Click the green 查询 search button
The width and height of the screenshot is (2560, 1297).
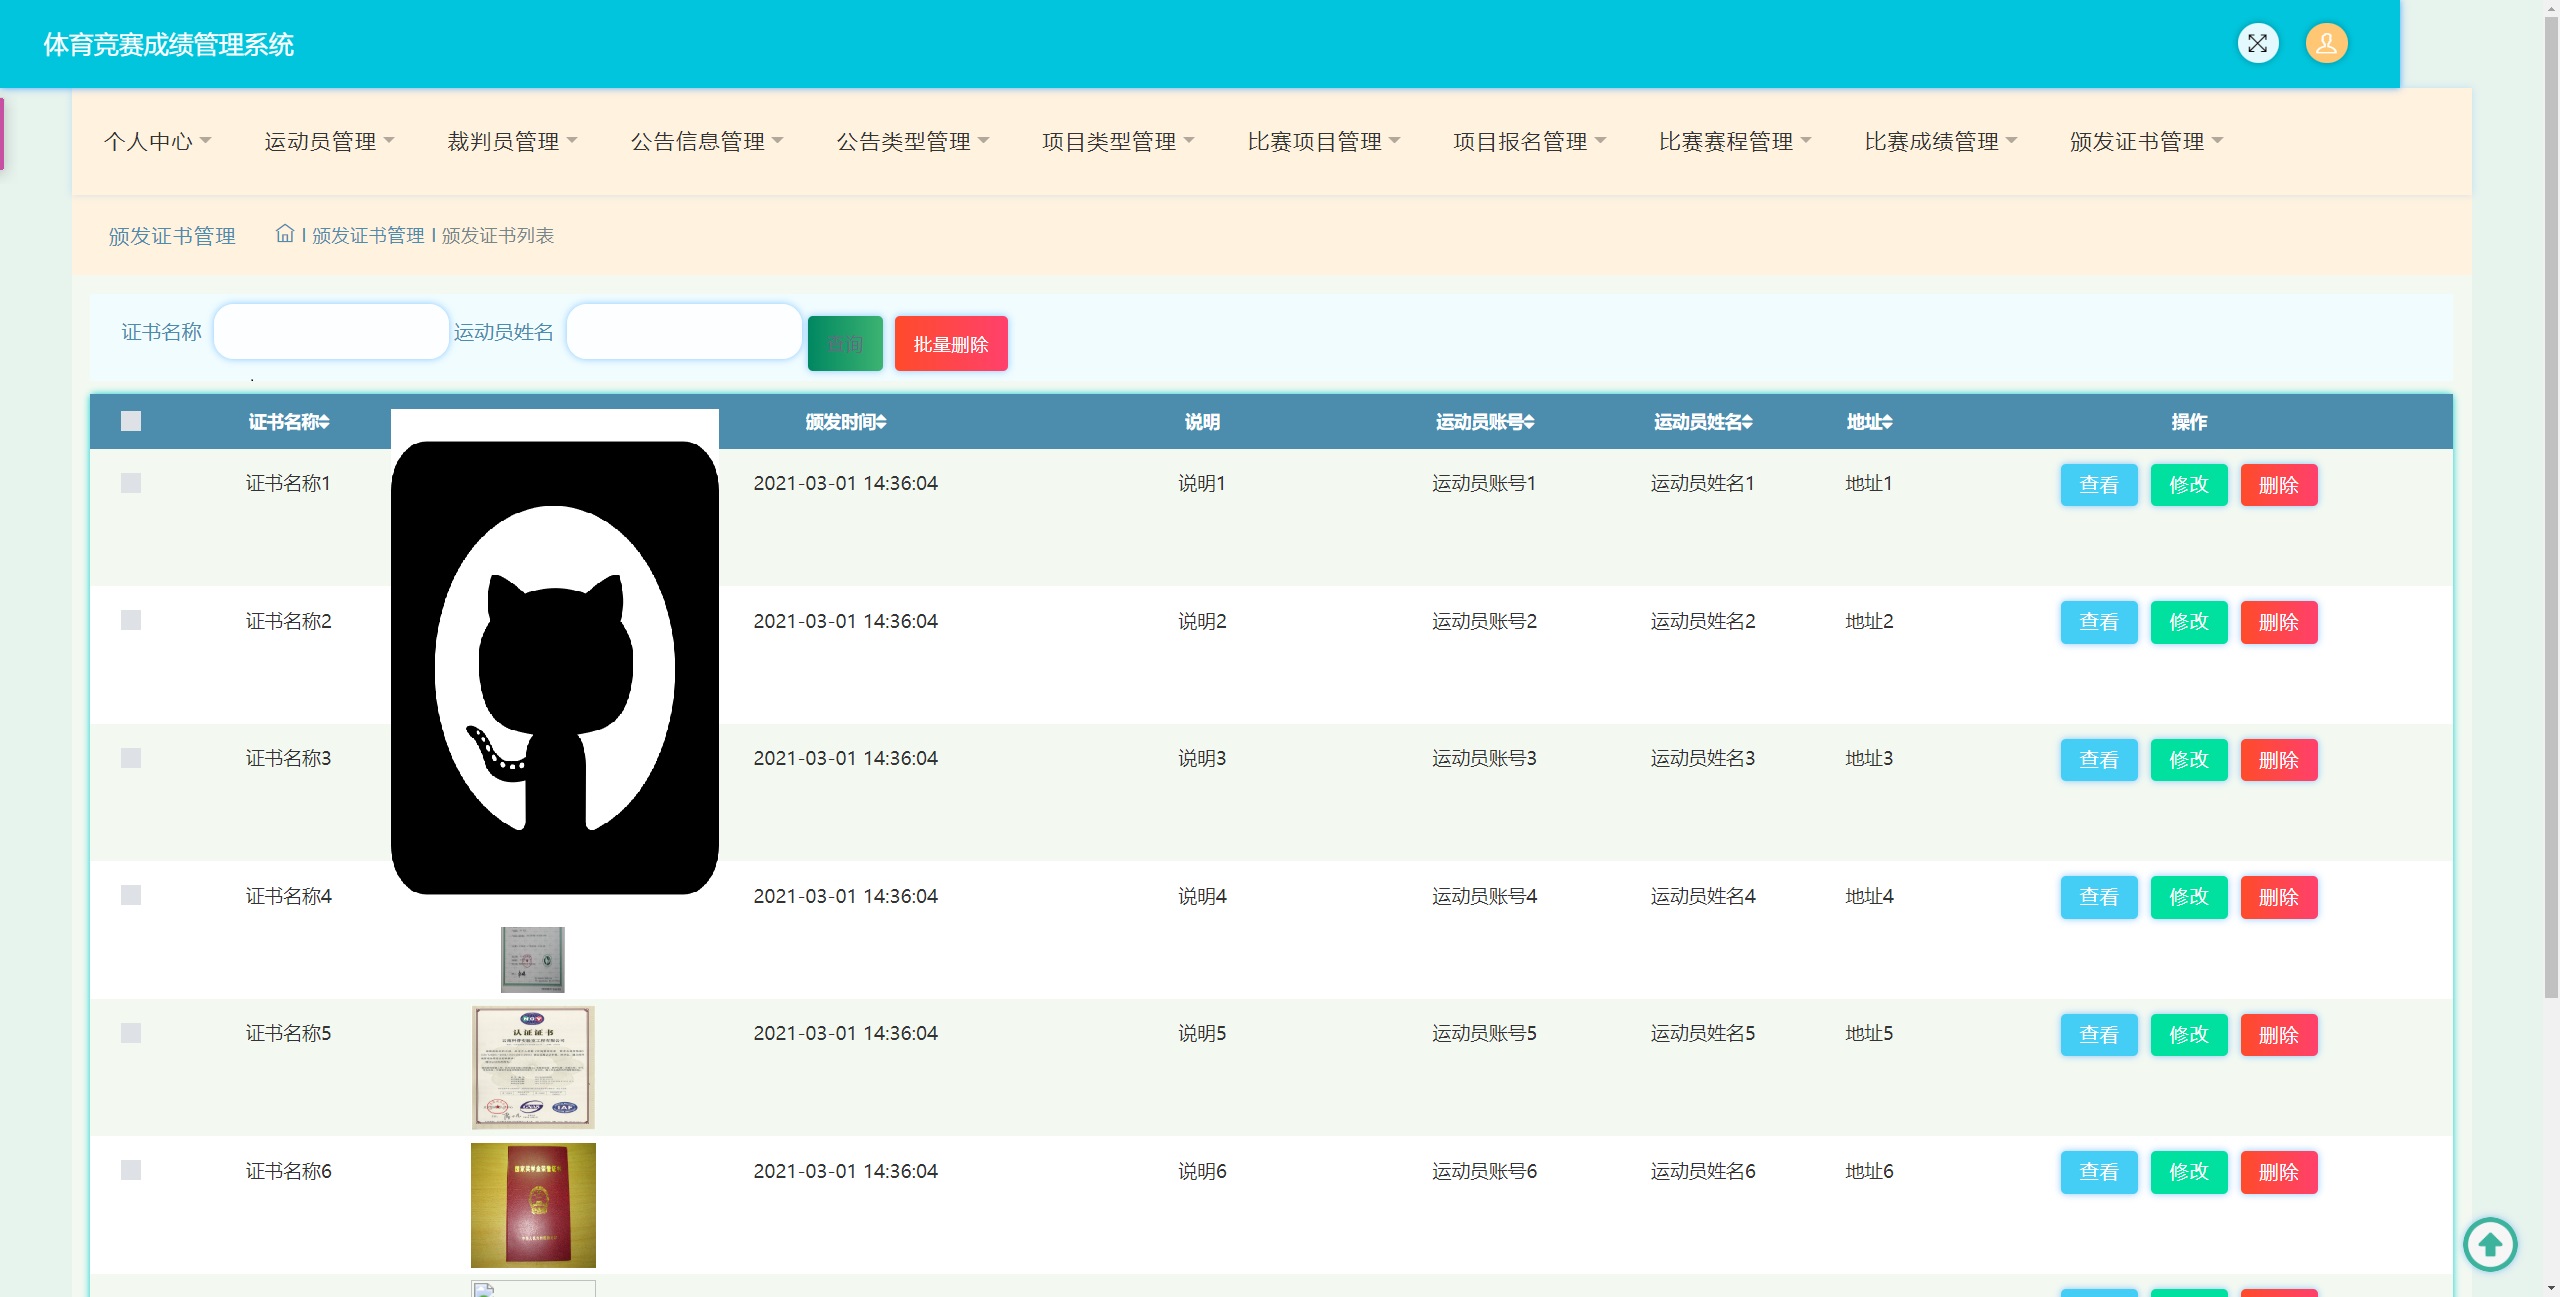click(845, 344)
